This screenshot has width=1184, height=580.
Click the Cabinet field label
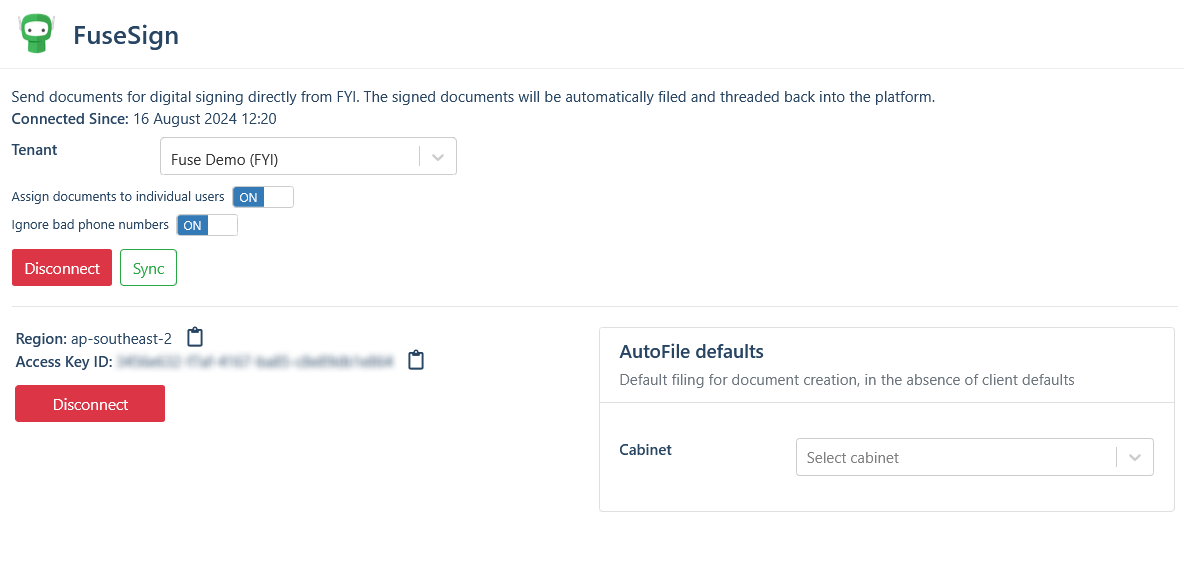646,450
